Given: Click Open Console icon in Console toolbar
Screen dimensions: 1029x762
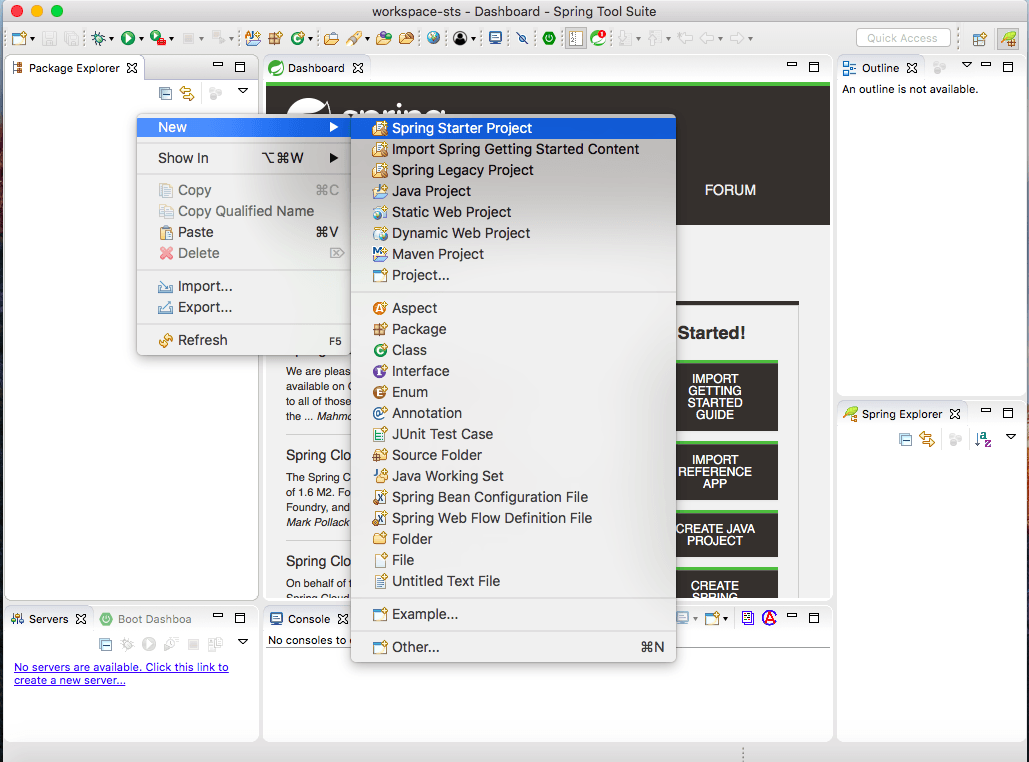Looking at the screenshot, I should click(x=712, y=618).
